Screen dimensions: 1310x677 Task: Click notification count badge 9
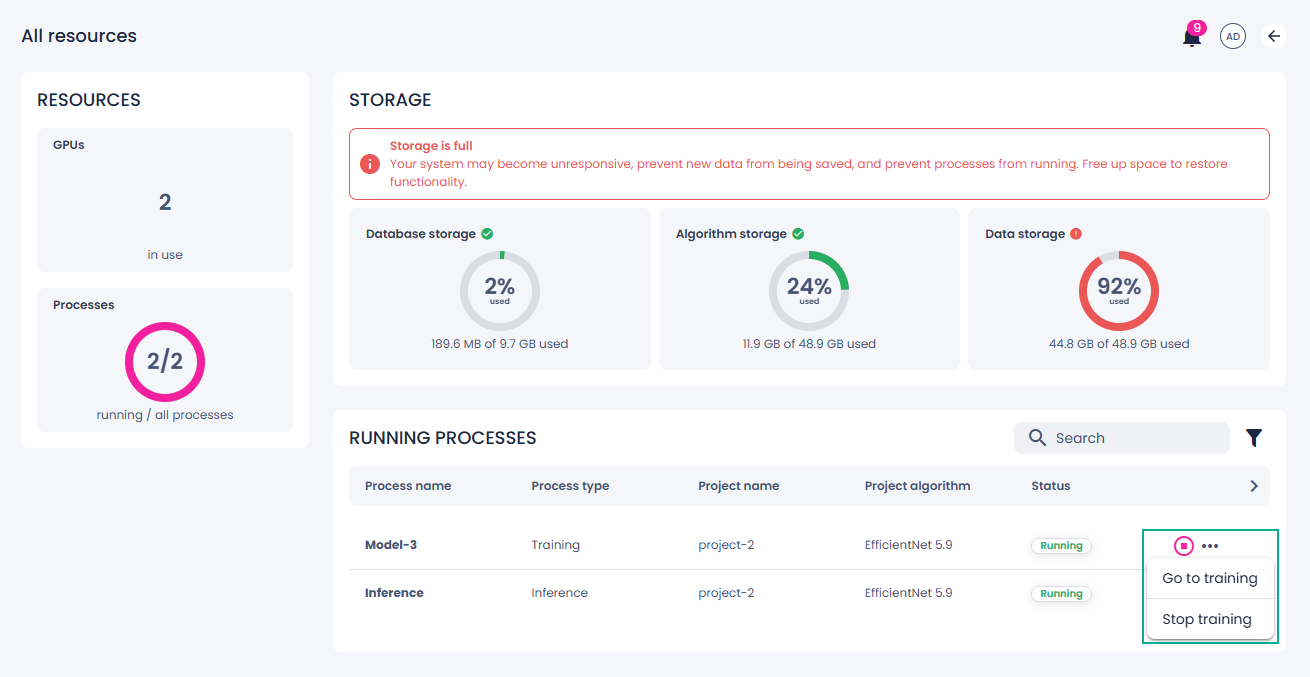[1197, 28]
